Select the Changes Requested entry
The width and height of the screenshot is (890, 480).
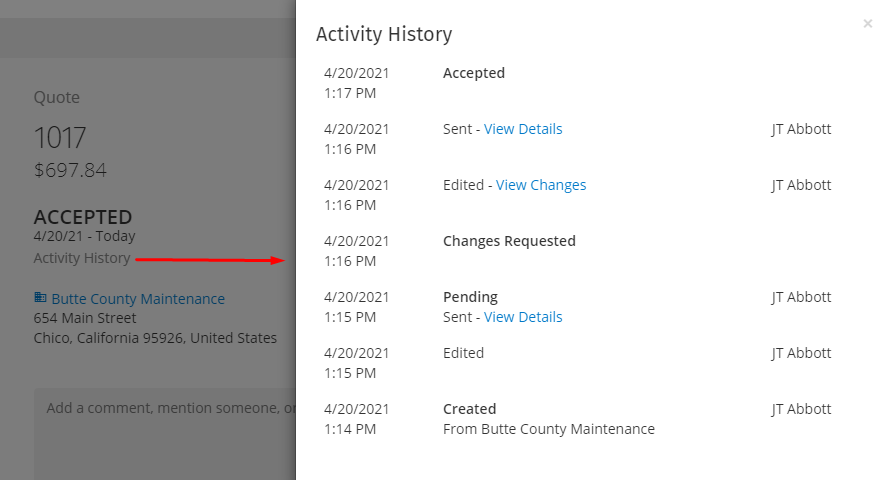tap(509, 241)
